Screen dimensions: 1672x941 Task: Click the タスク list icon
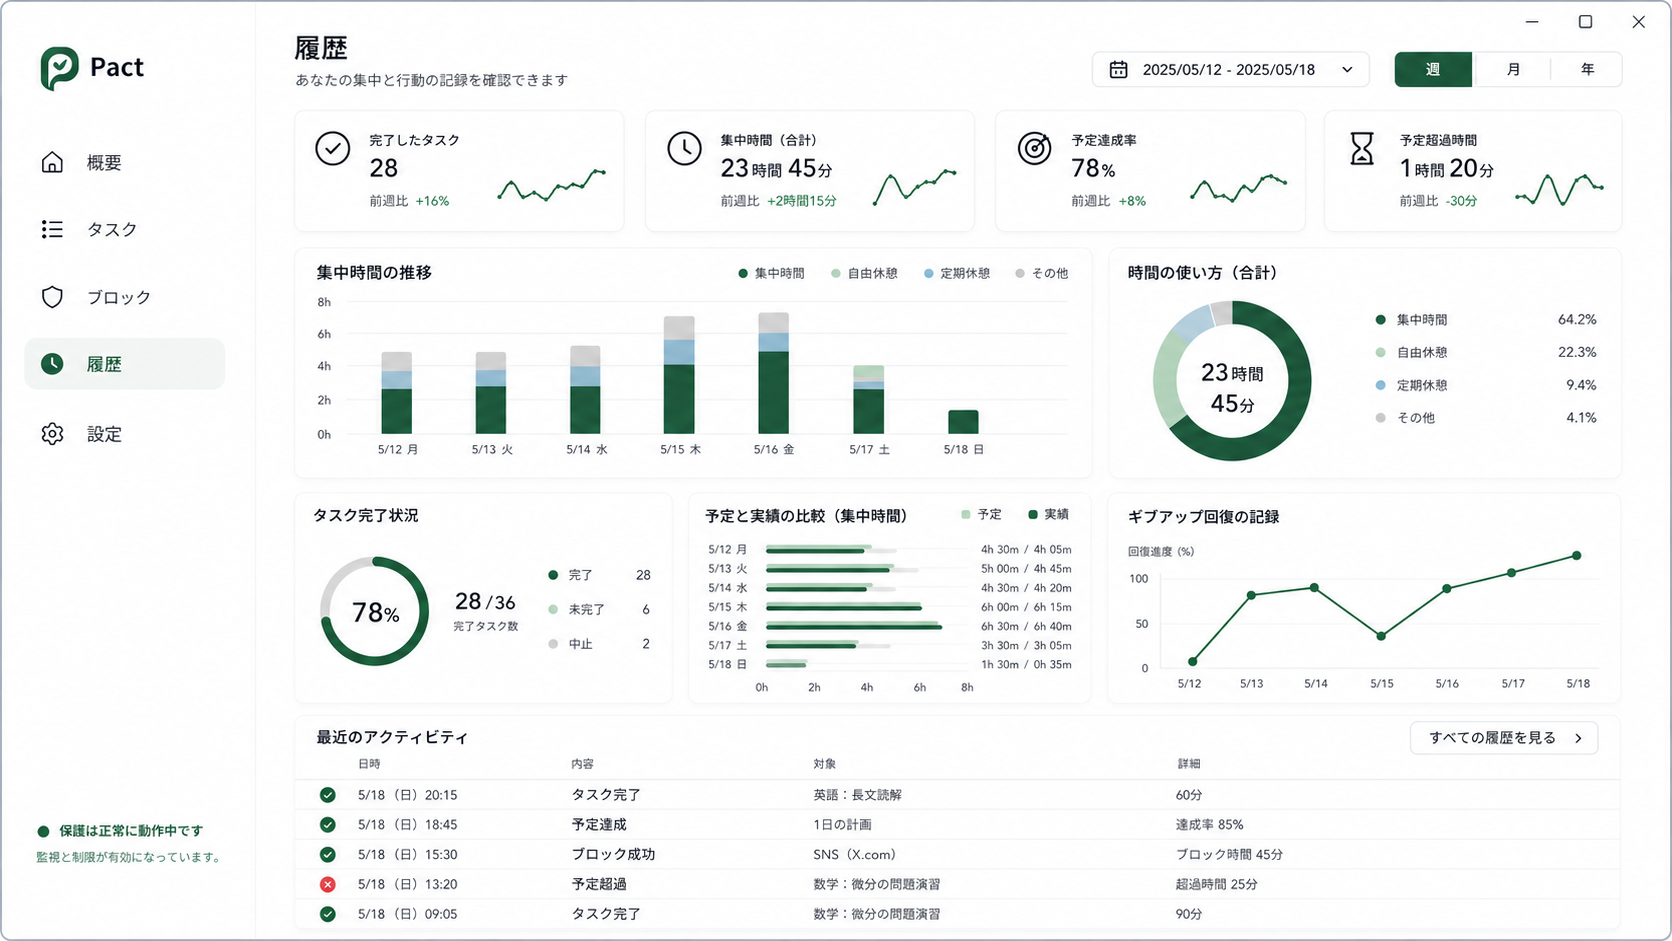[52, 229]
